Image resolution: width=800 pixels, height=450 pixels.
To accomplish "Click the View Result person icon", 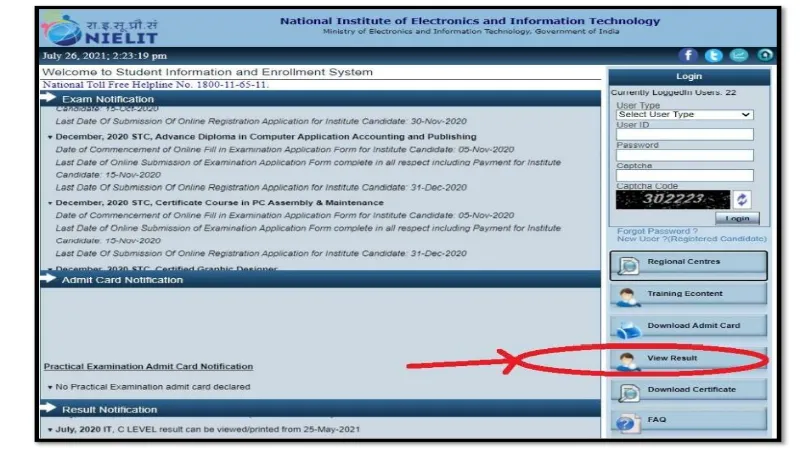I will tap(628, 361).
